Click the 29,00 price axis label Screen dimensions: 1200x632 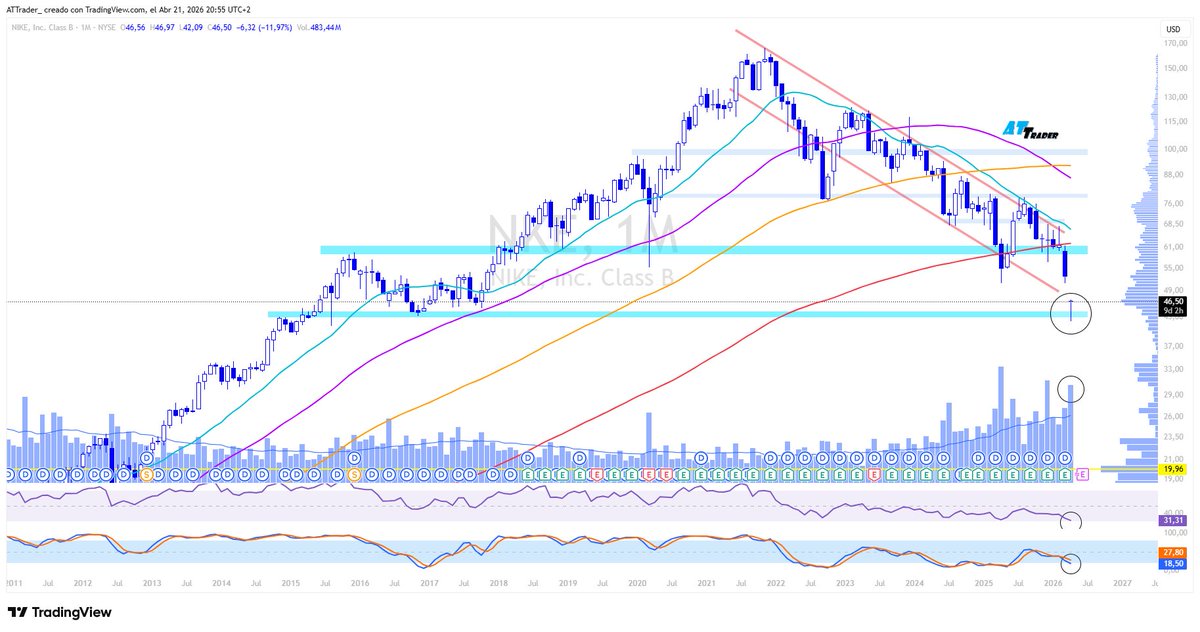point(1172,393)
